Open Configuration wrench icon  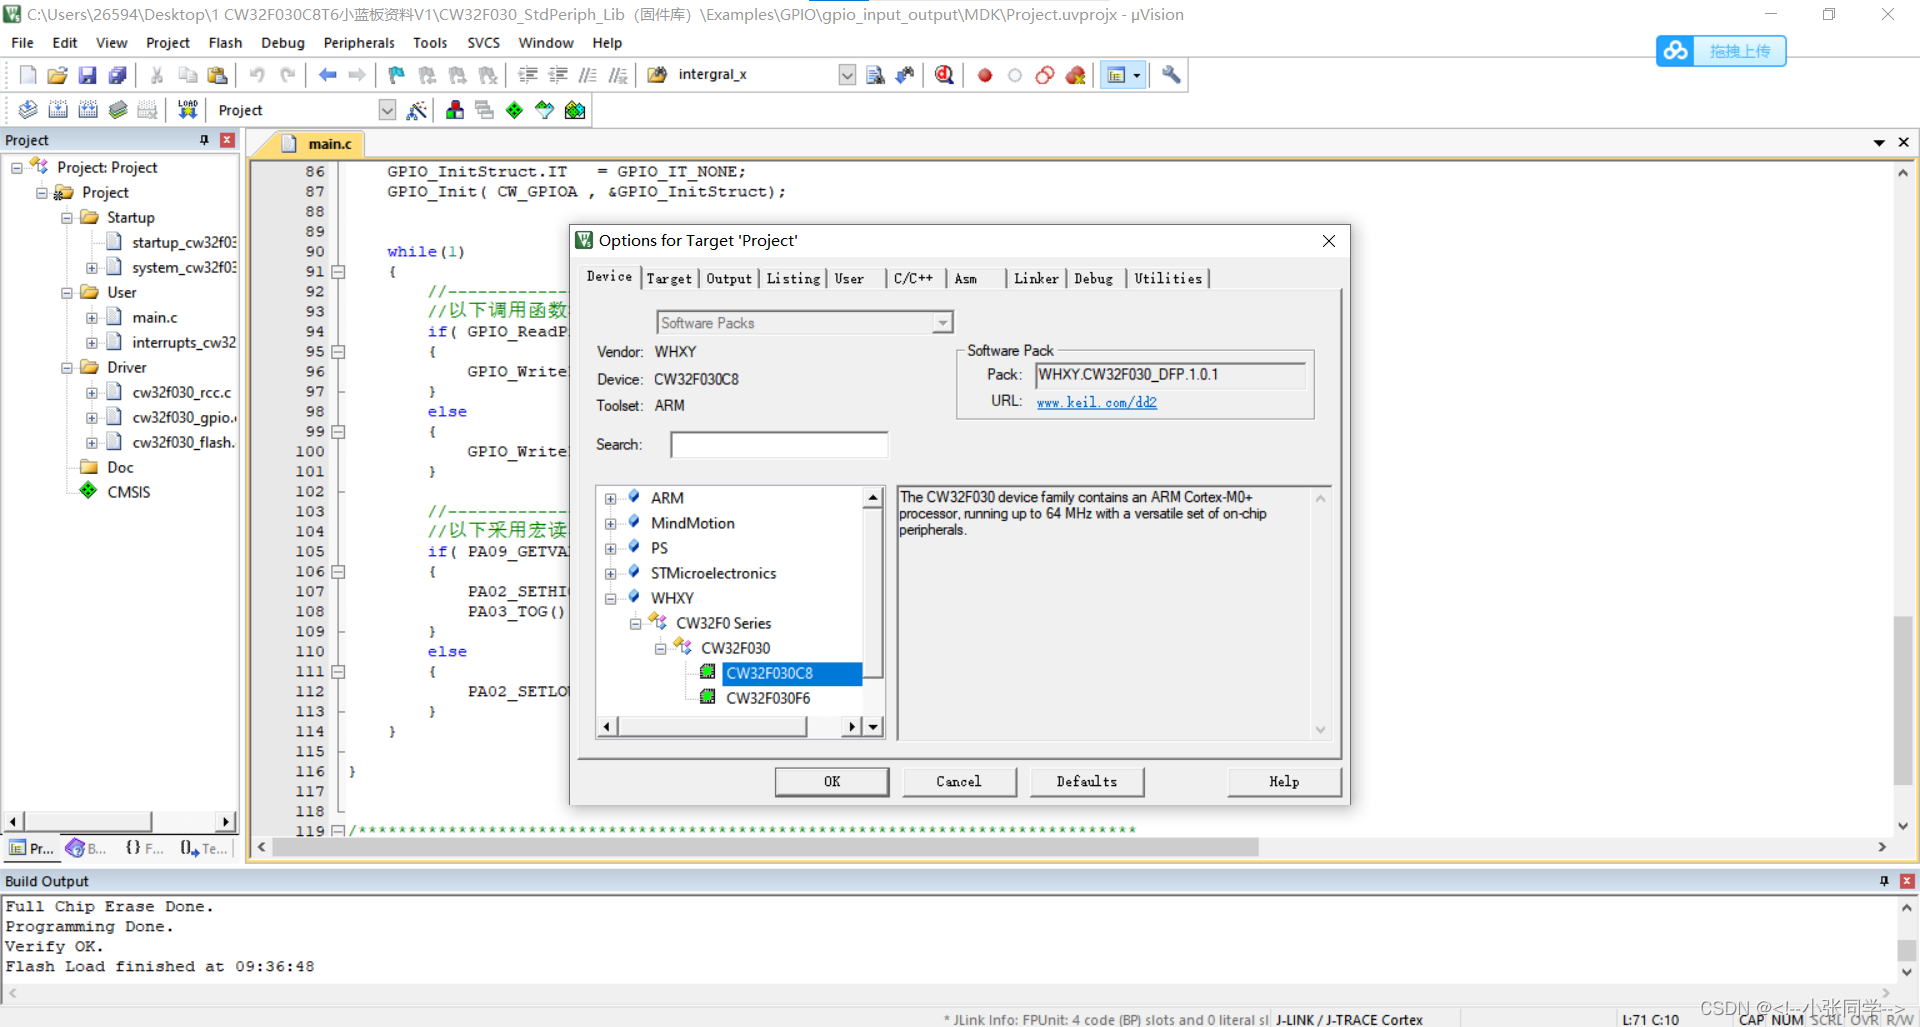click(x=1171, y=75)
